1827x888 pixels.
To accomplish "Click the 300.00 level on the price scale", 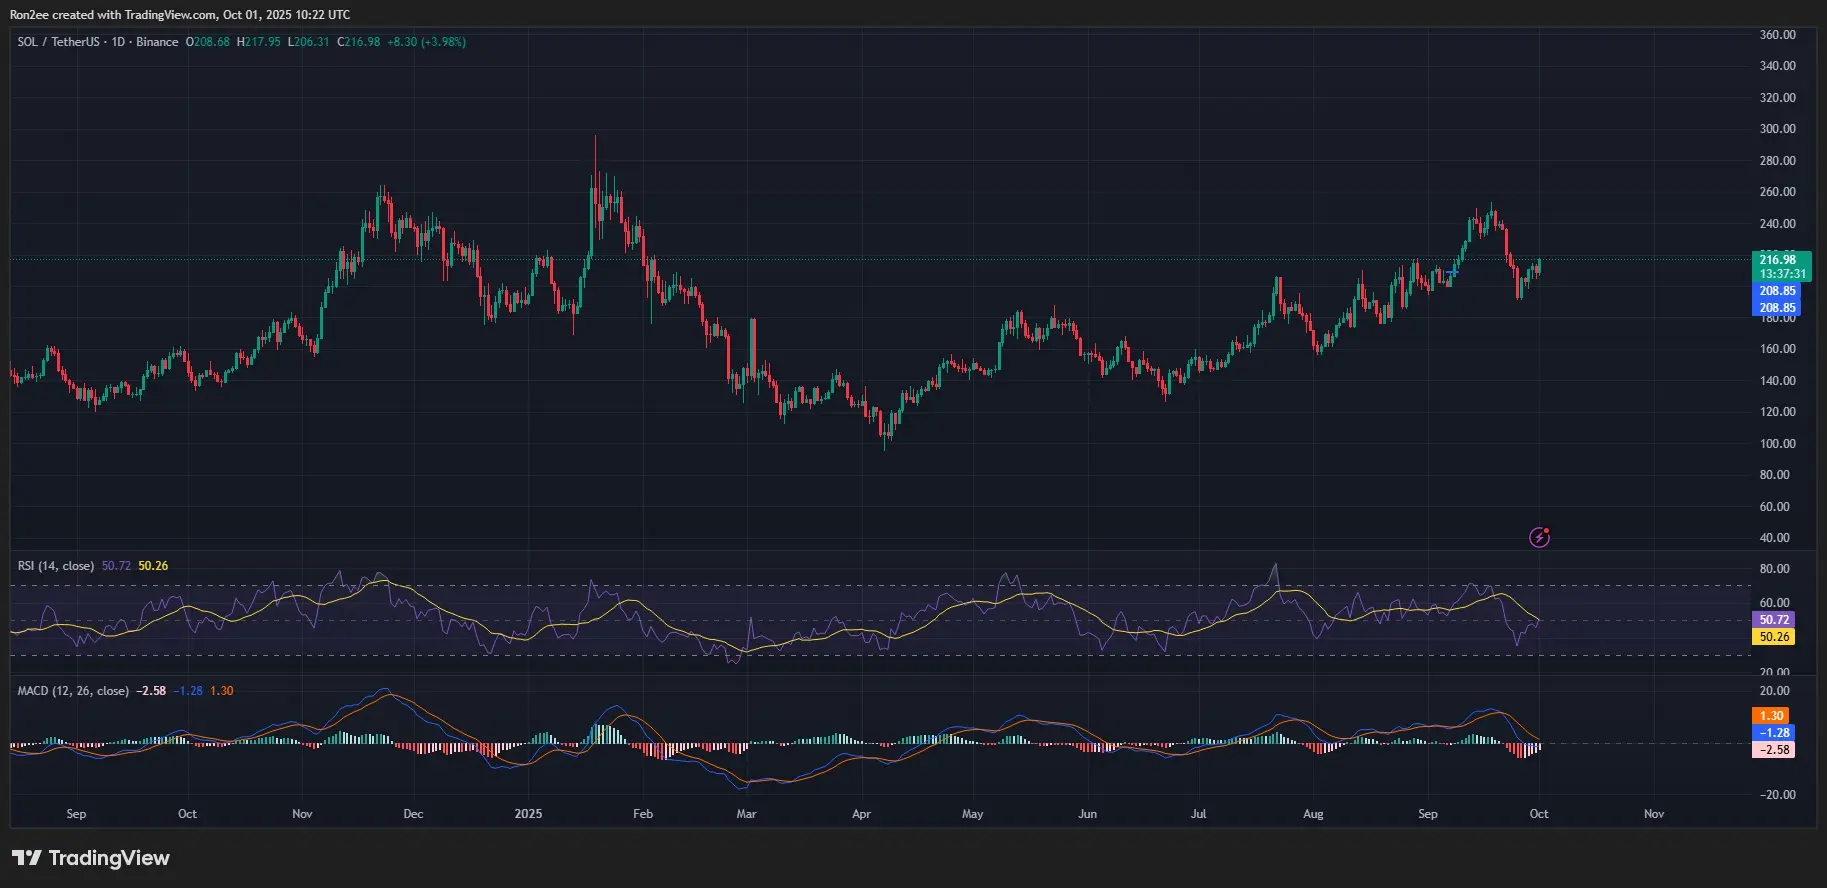I will [x=1777, y=129].
